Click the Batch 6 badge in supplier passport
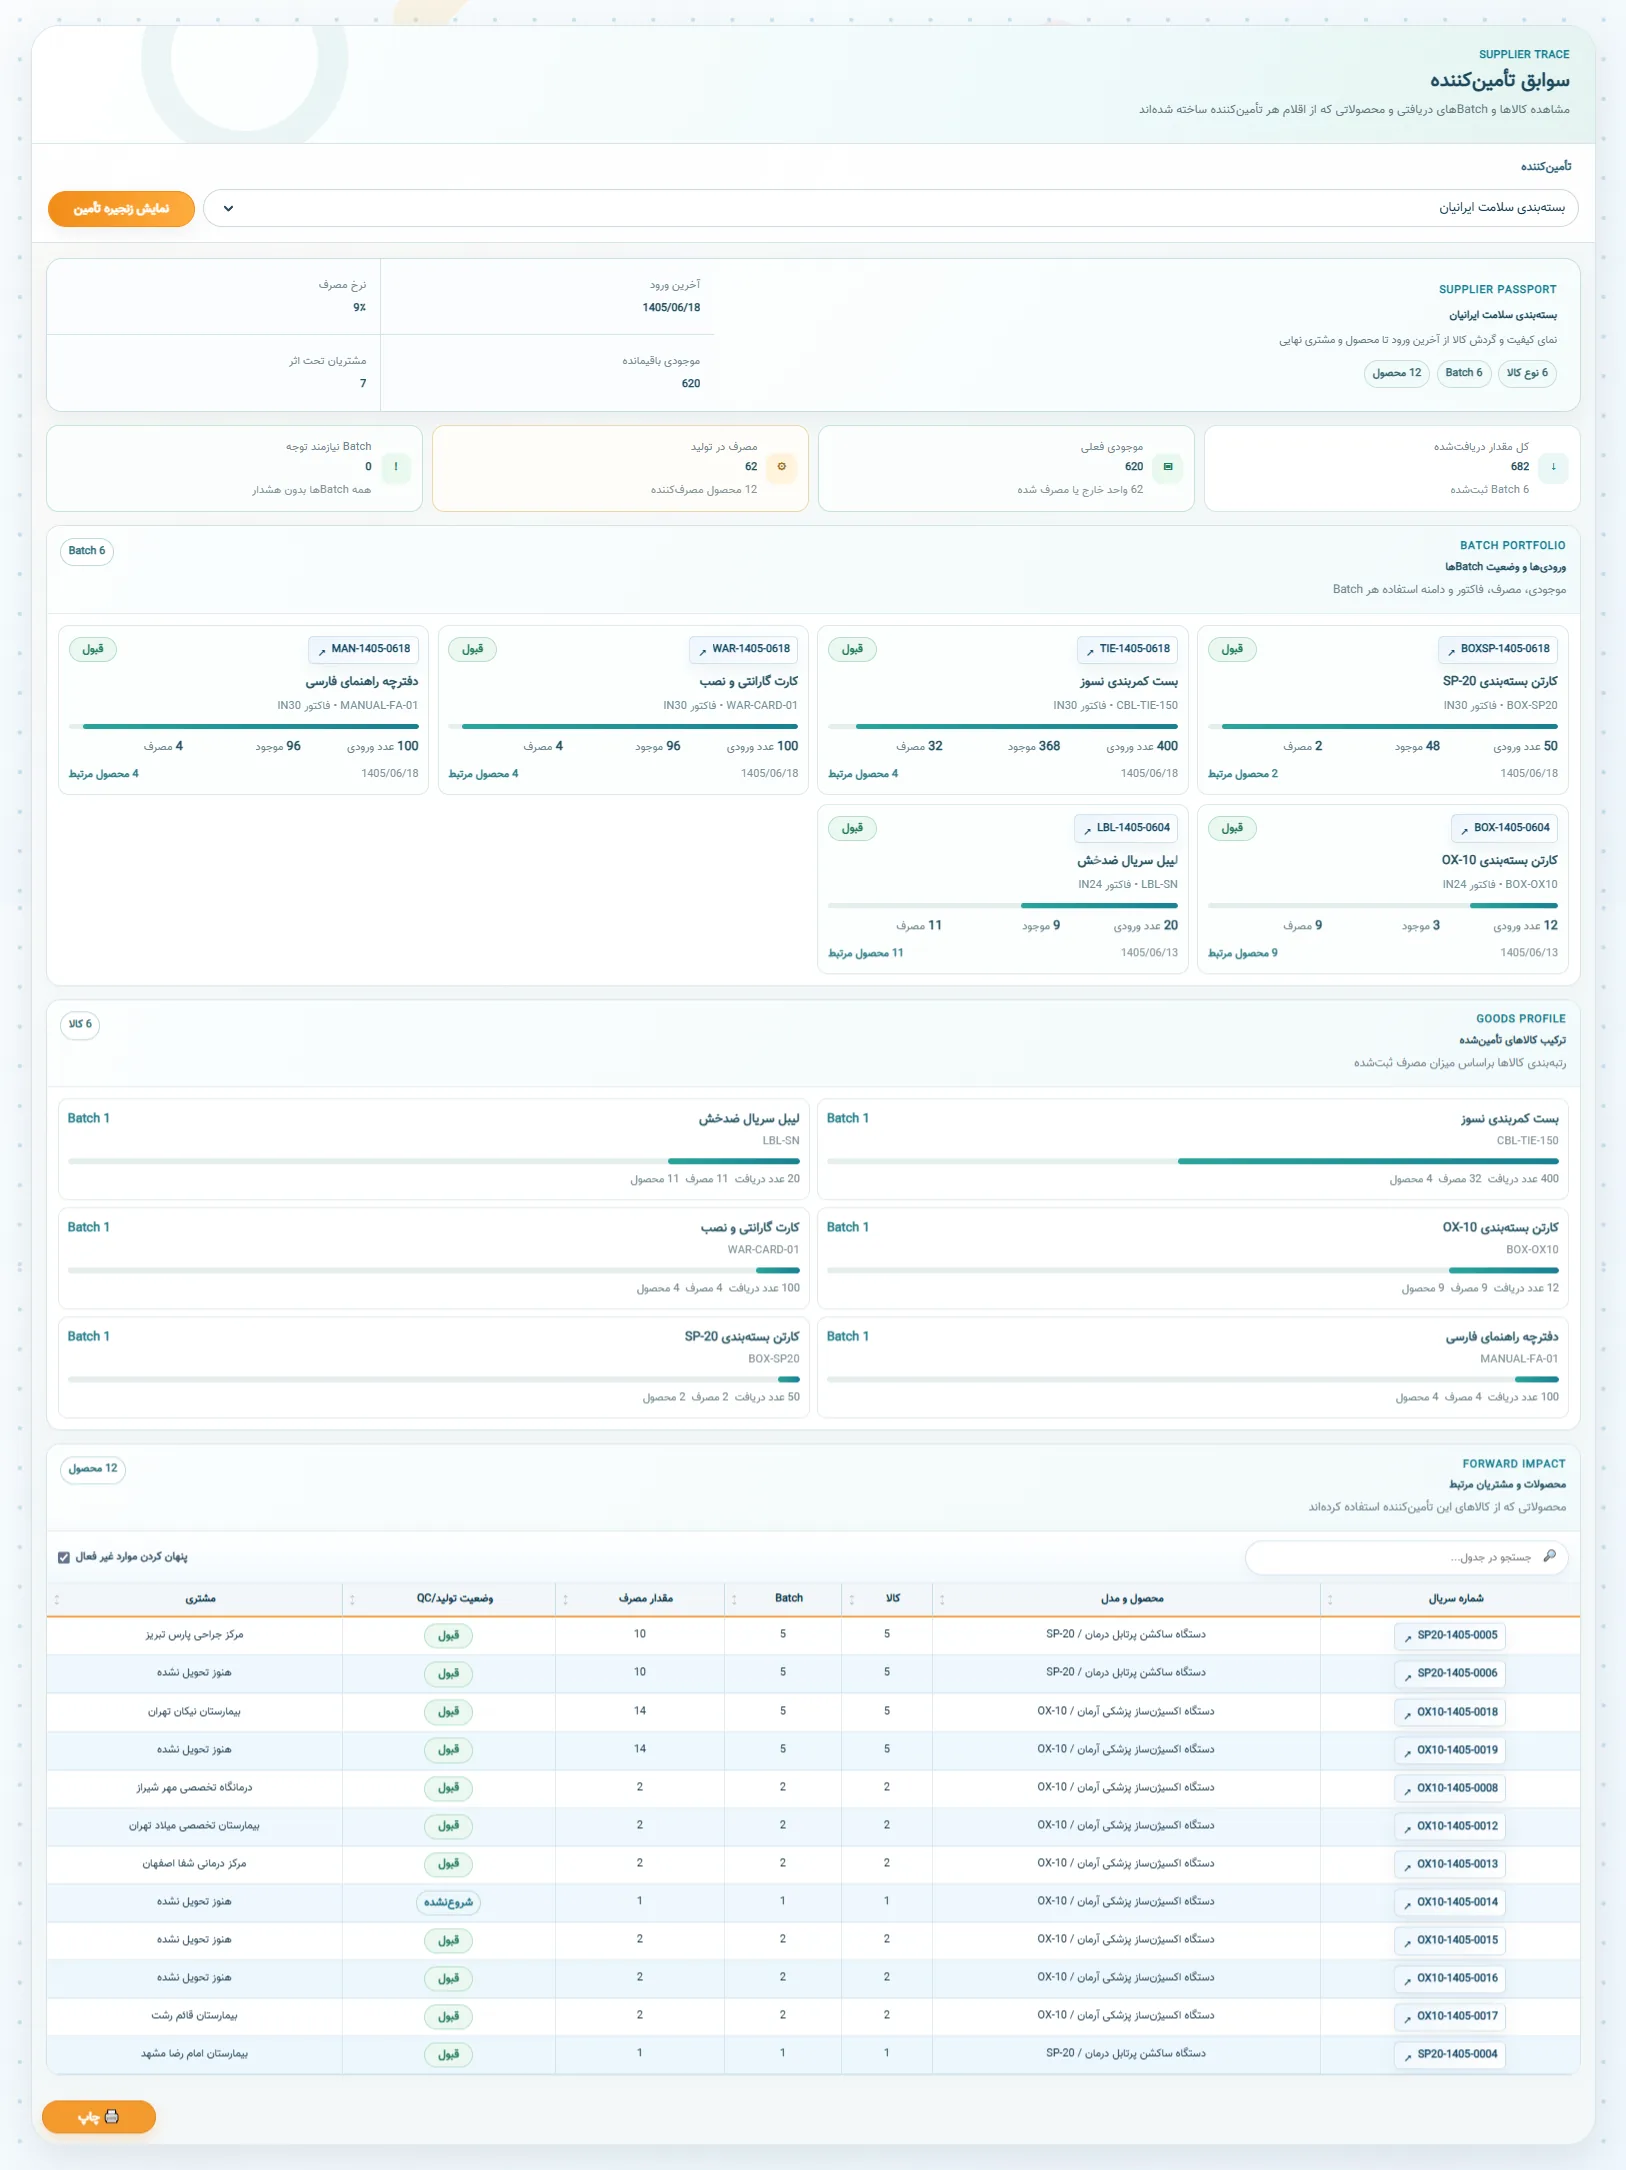 [x=1464, y=373]
